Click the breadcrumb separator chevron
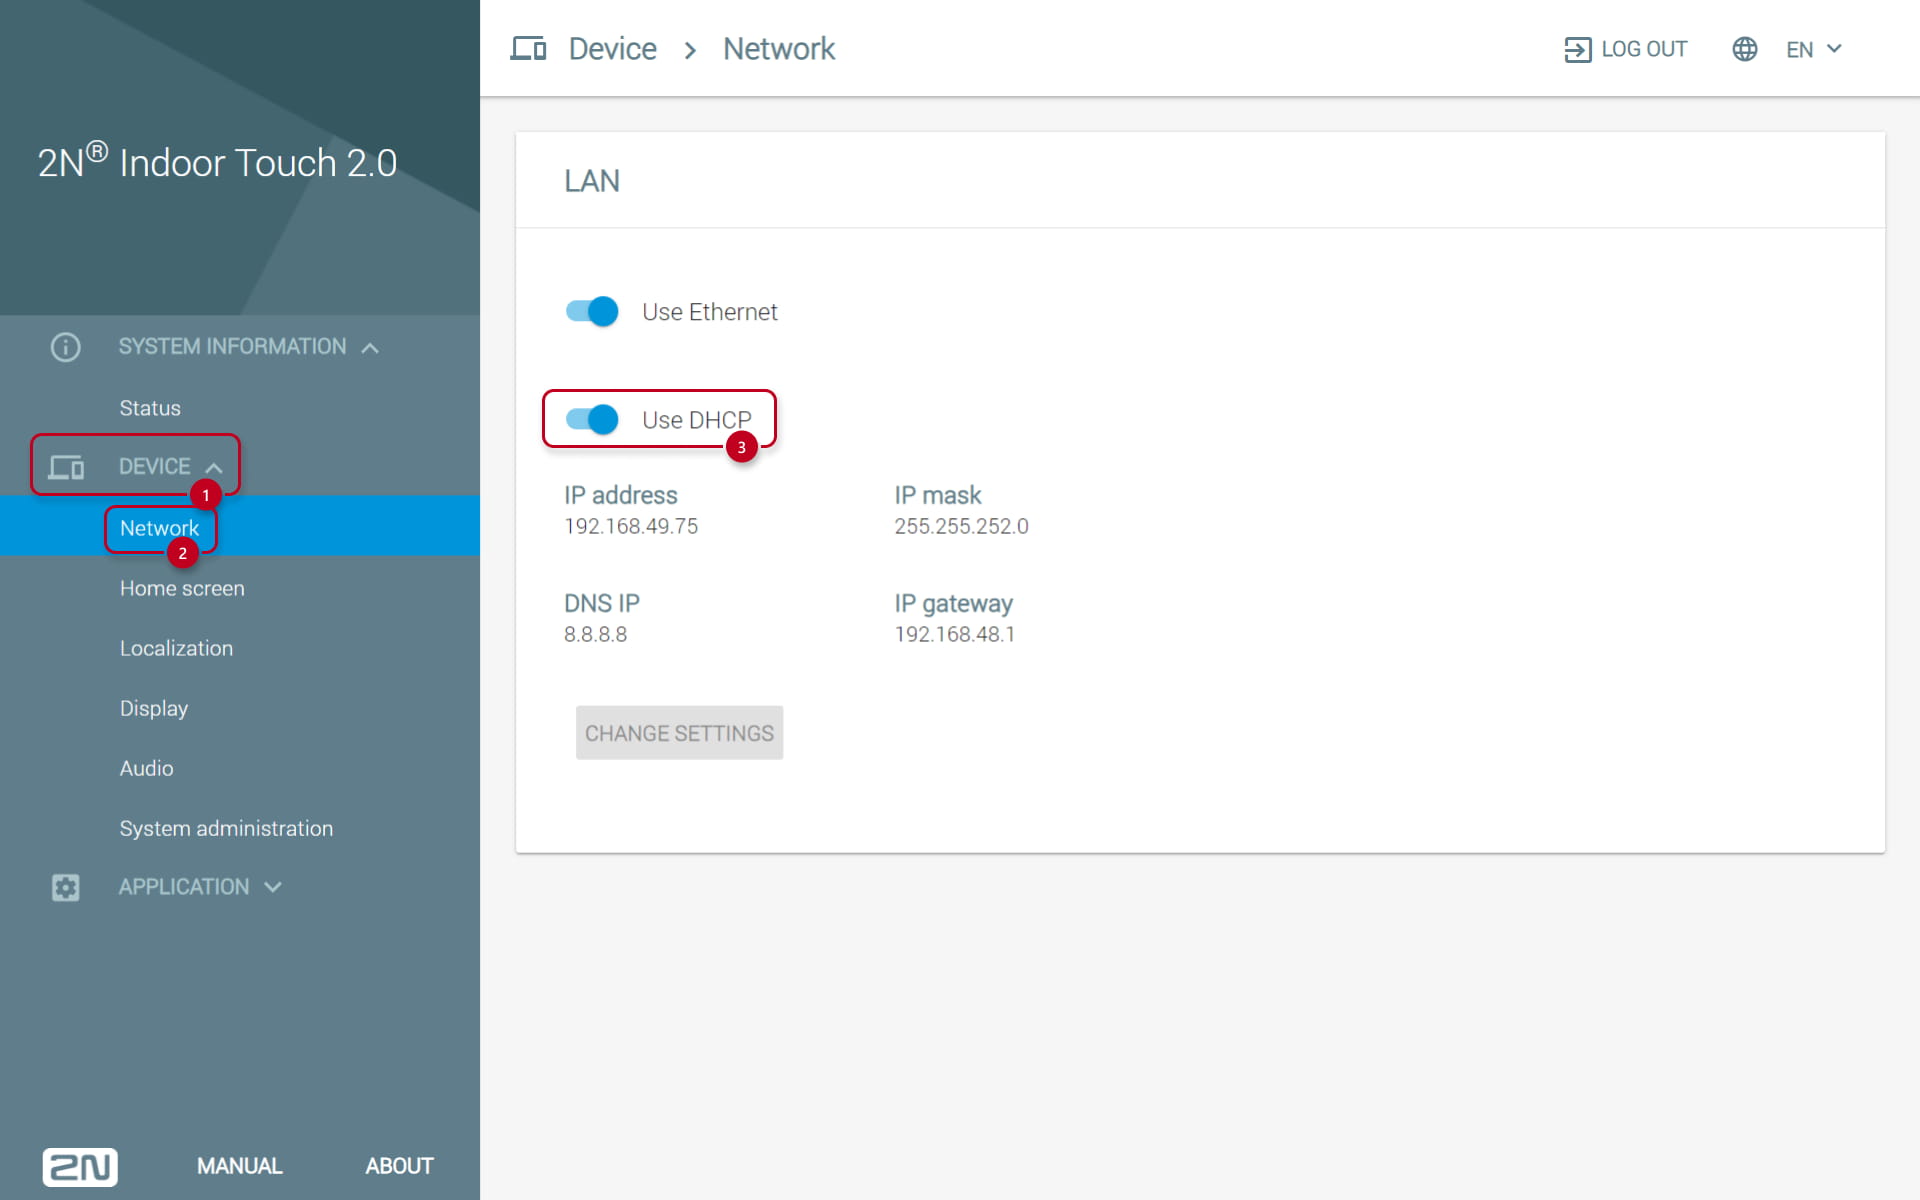 tap(690, 50)
